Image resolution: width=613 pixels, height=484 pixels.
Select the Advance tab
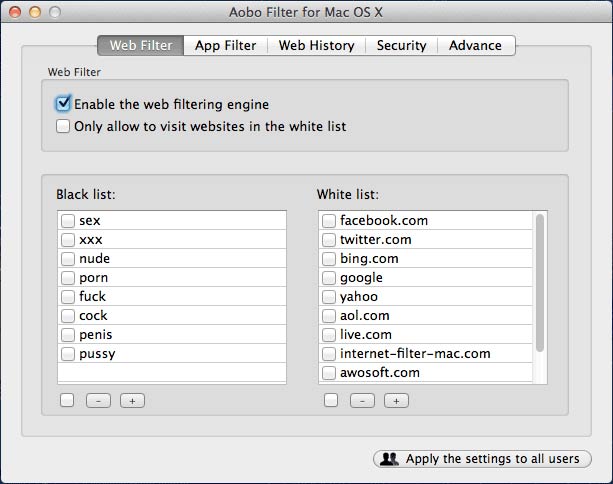coord(475,45)
